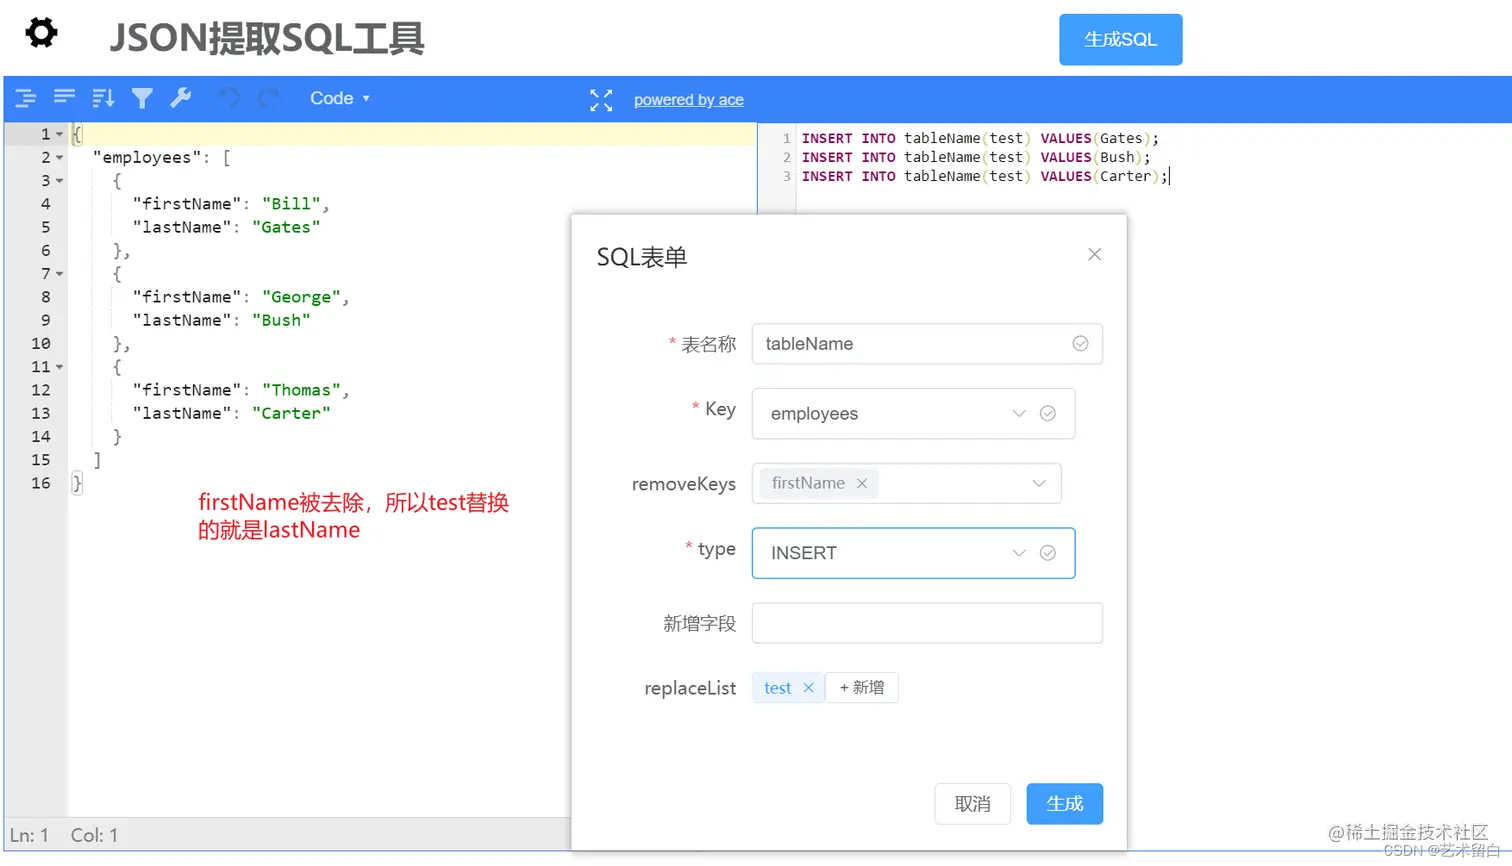Click the sort contents icon
Image resolution: width=1512 pixels, height=866 pixels.
pos(103,98)
